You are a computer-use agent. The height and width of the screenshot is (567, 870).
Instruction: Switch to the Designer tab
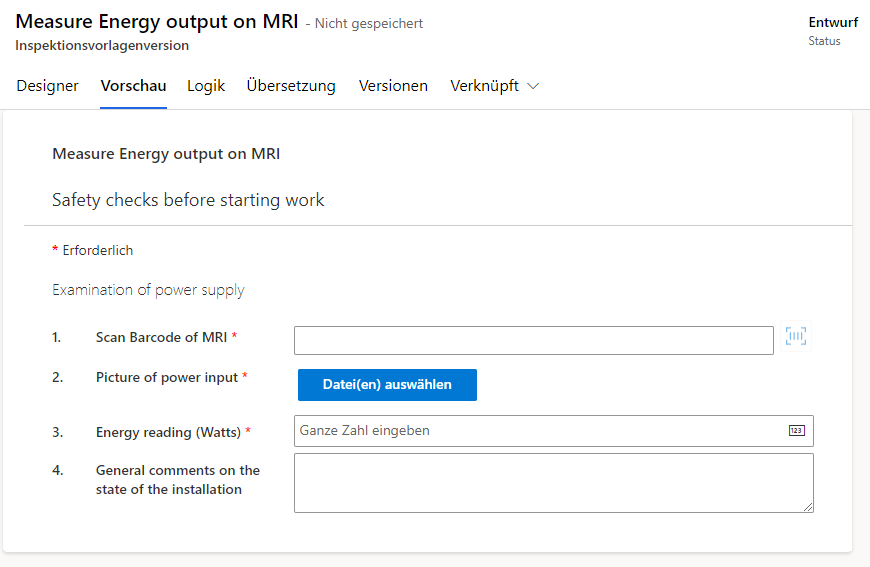(47, 86)
